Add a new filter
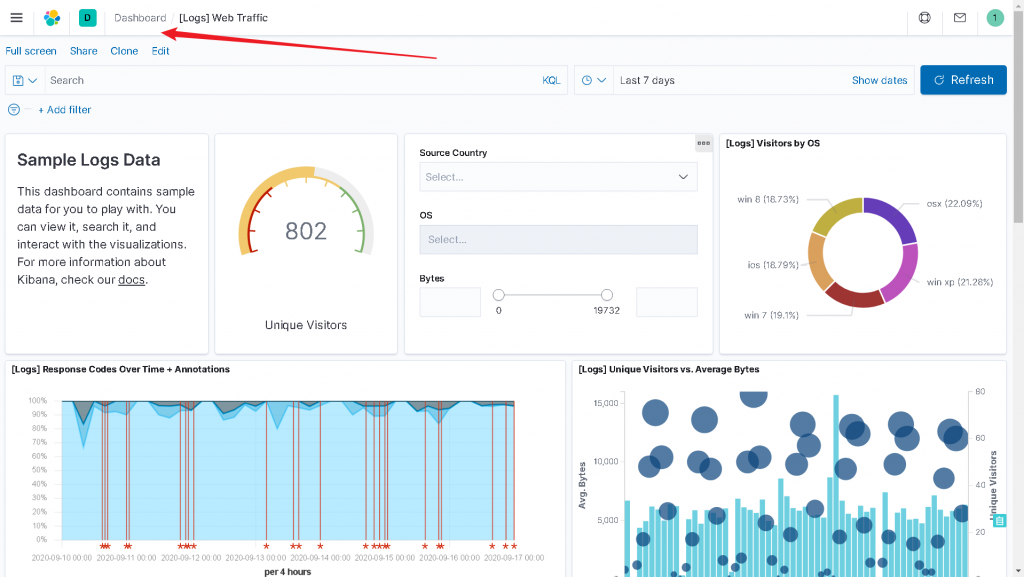This screenshot has height=577, width=1024. 65,110
